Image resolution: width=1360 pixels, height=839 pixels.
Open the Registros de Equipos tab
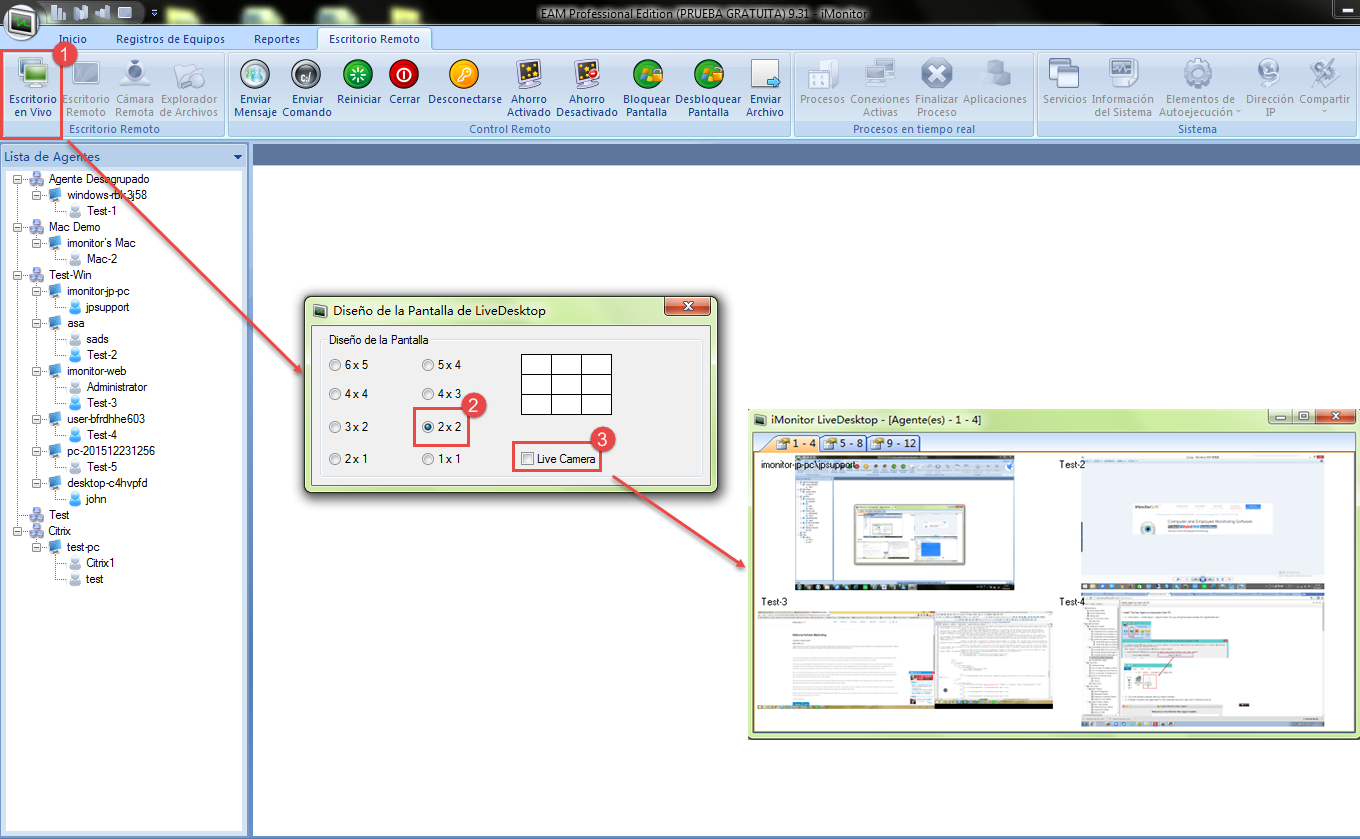[170, 39]
